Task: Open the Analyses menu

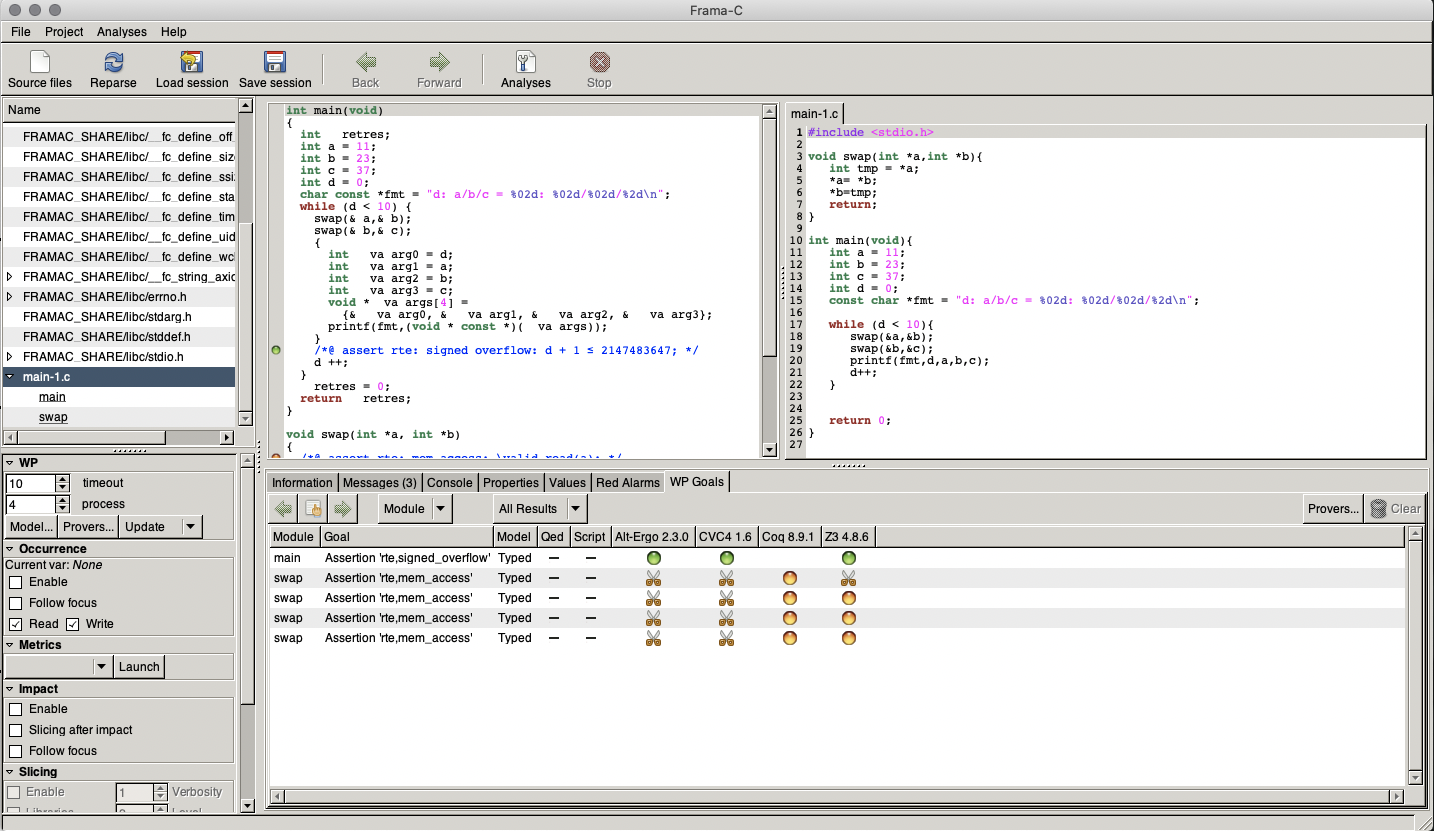Action: tap(122, 32)
